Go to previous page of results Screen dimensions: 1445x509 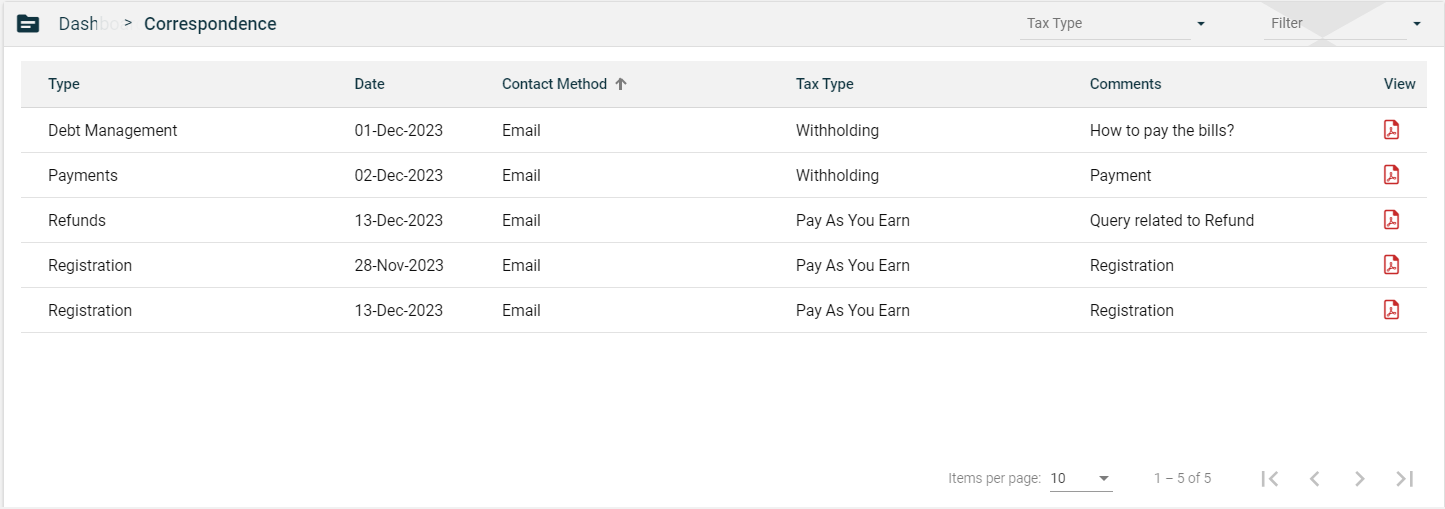(1315, 479)
